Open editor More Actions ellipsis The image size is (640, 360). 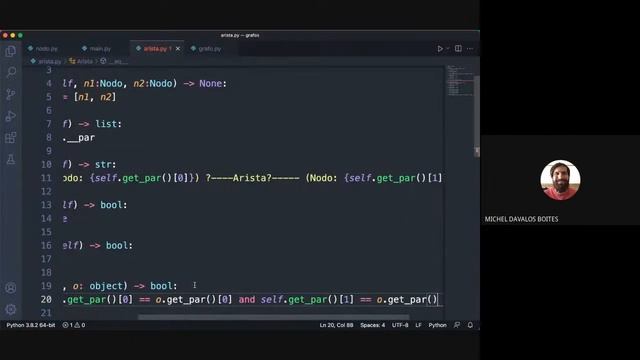click(x=470, y=49)
